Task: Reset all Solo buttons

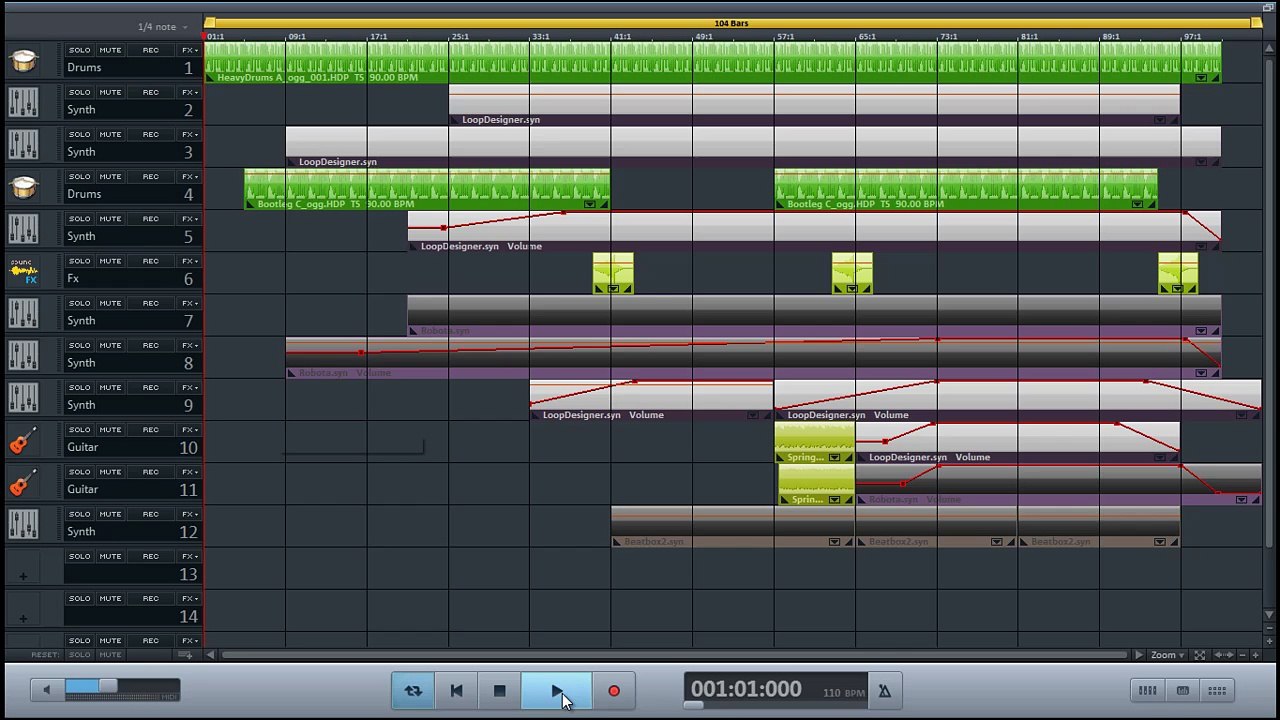Action: 79,655
